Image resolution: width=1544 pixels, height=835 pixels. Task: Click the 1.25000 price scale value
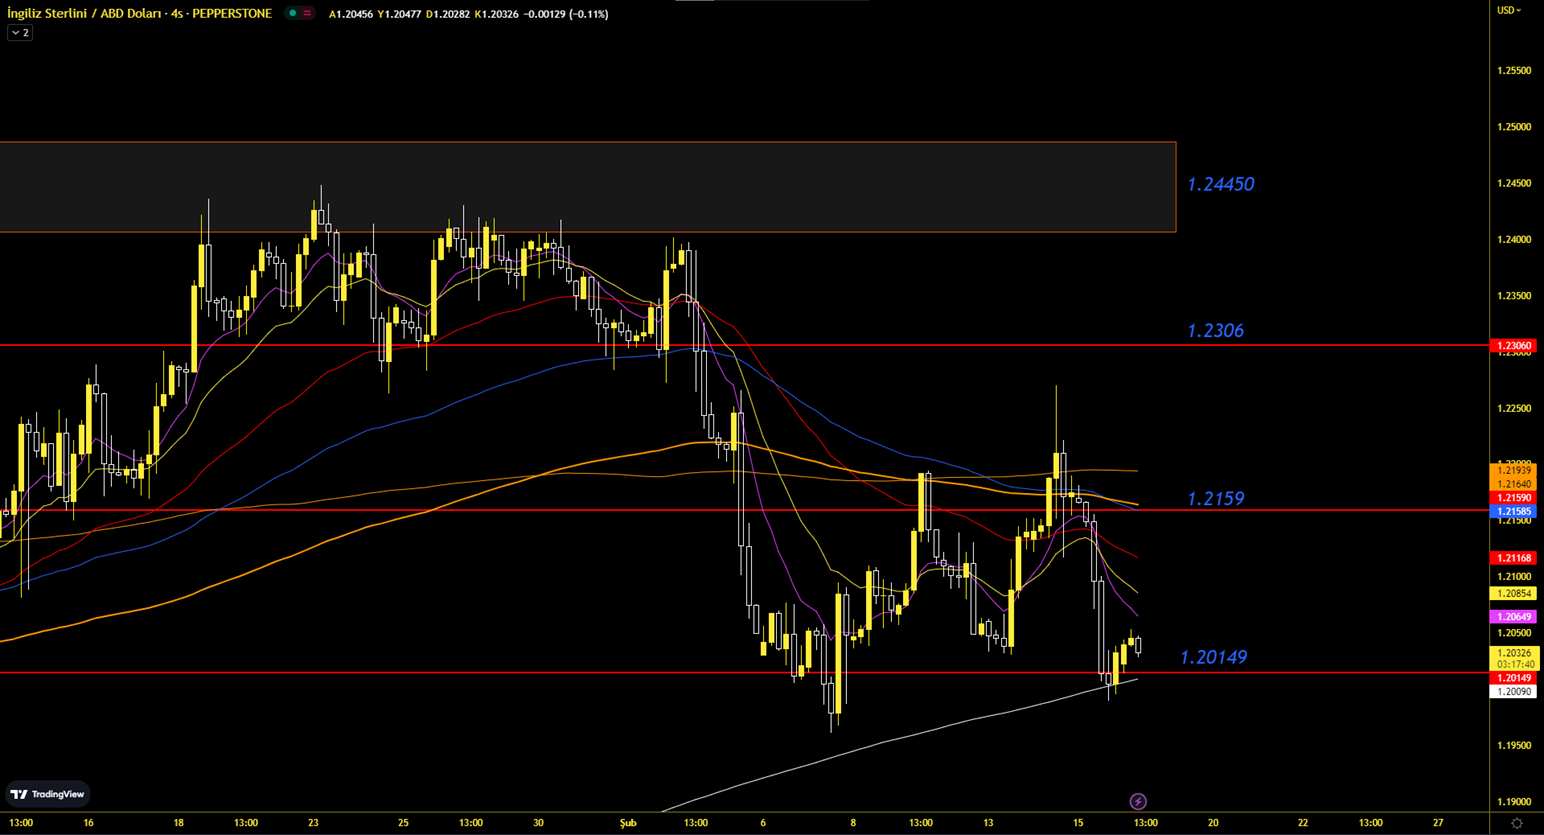pos(1514,127)
